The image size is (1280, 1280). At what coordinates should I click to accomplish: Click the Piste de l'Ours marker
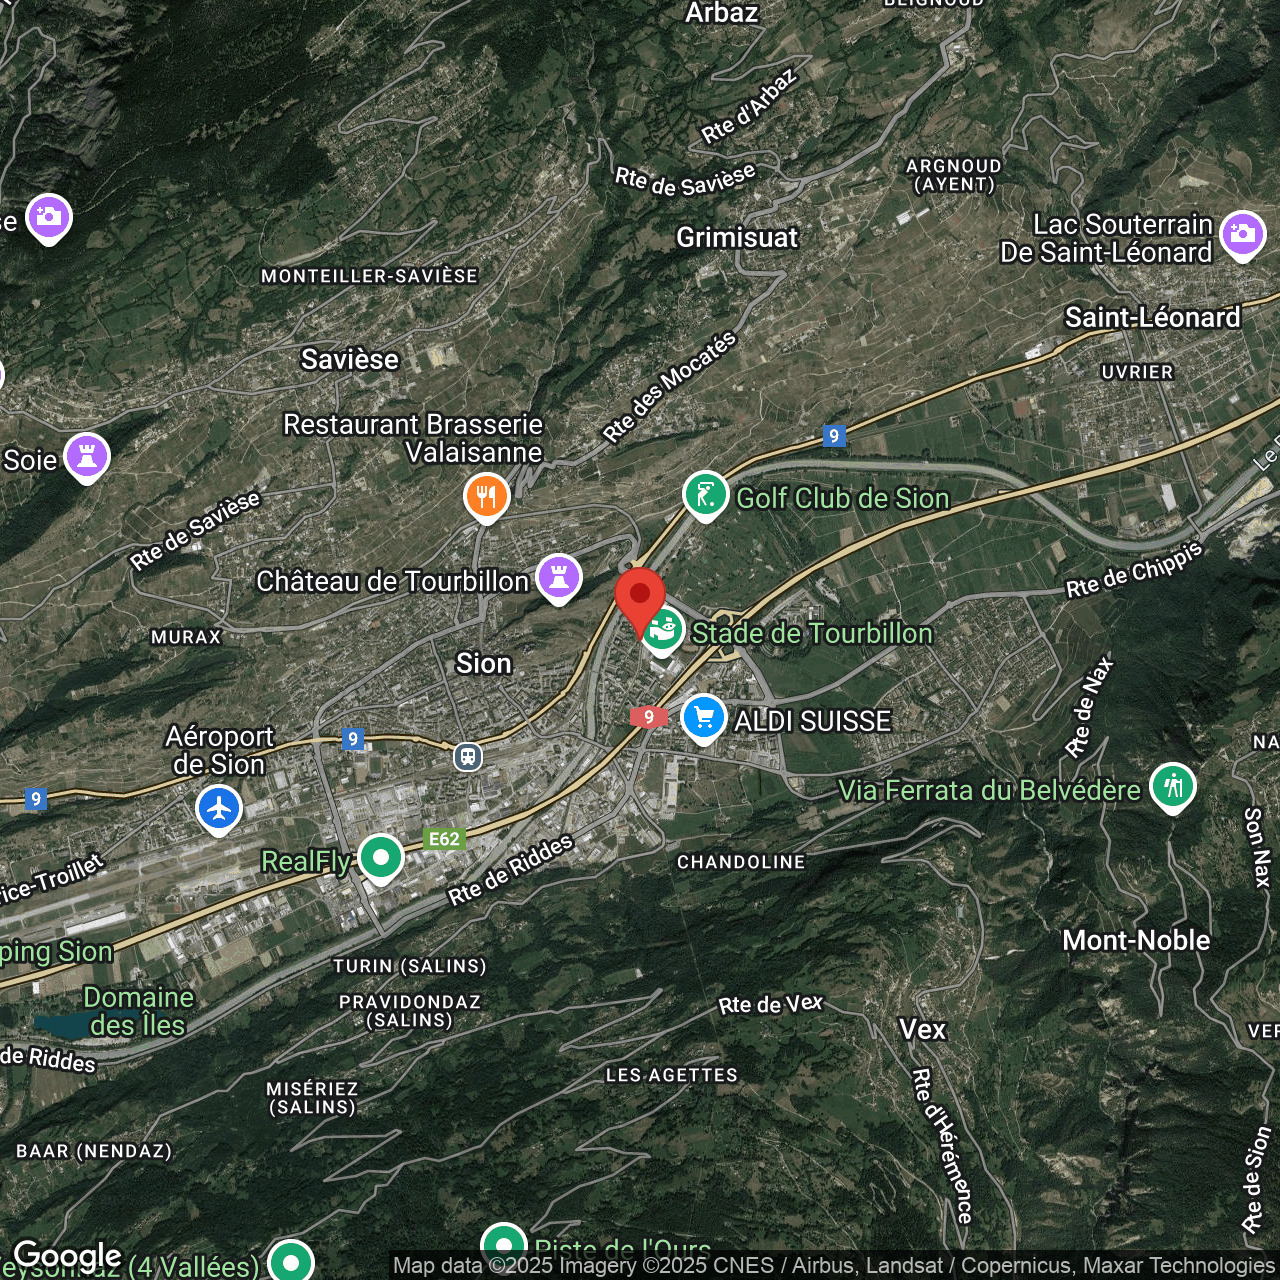[x=503, y=1247]
